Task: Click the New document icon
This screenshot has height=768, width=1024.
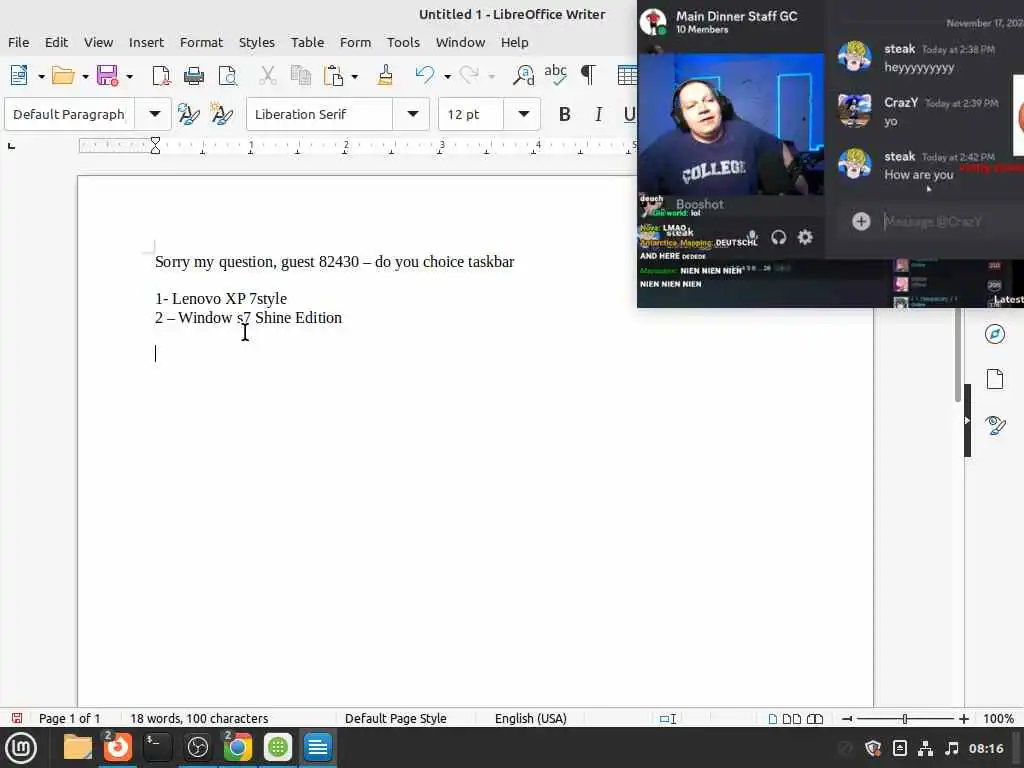Action: pyautogui.click(x=19, y=76)
